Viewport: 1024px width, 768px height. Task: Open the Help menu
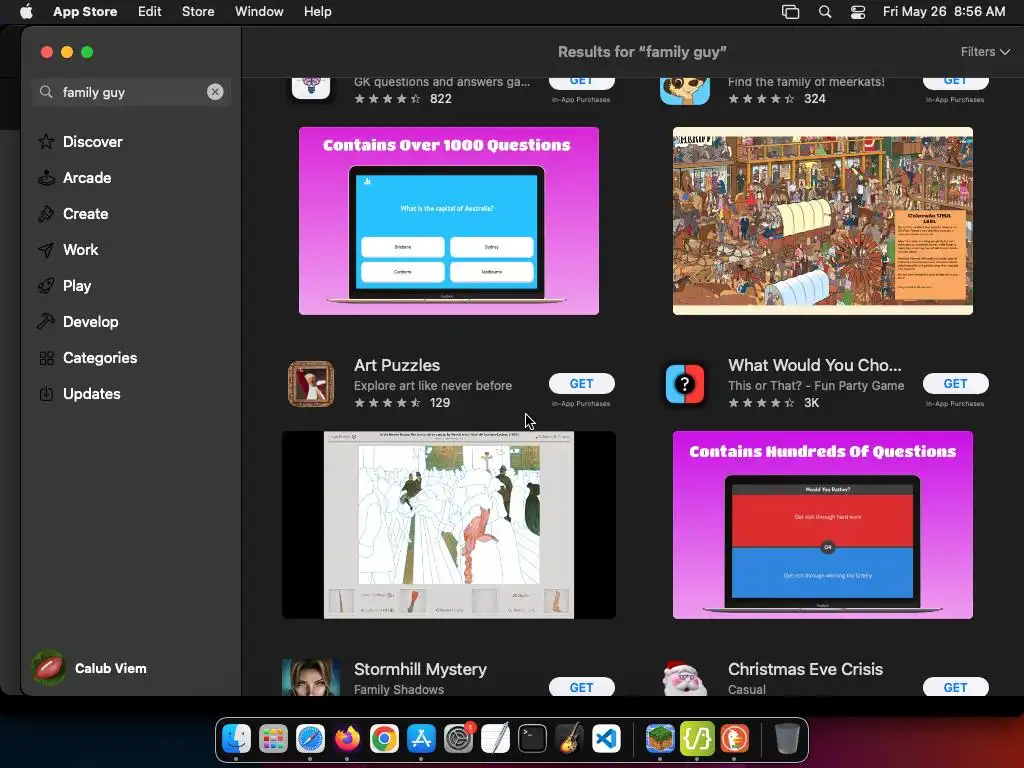click(317, 12)
